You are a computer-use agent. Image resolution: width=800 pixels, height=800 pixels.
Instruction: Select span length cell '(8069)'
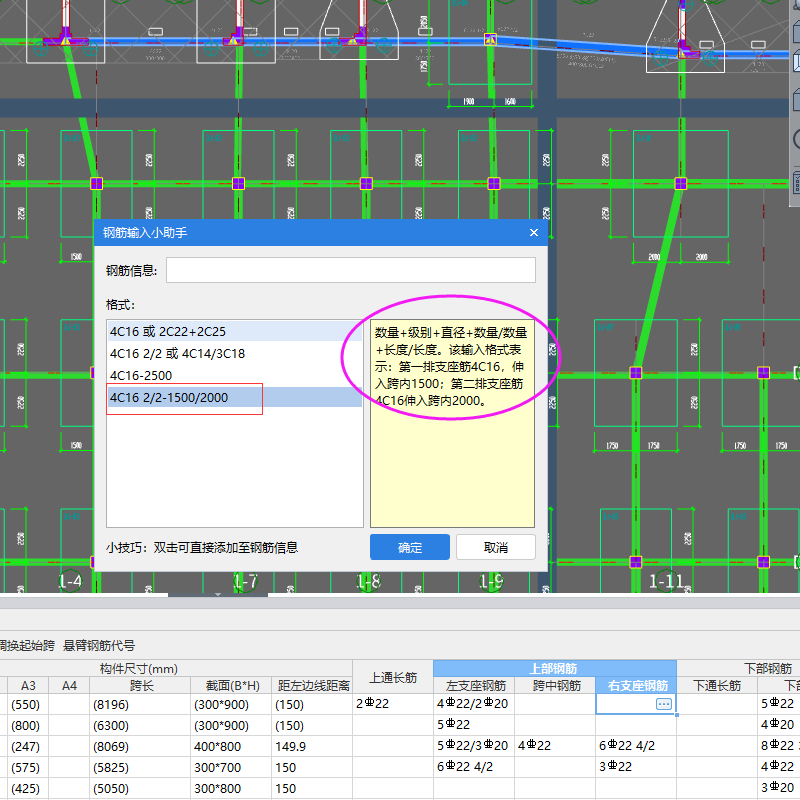coord(140,746)
